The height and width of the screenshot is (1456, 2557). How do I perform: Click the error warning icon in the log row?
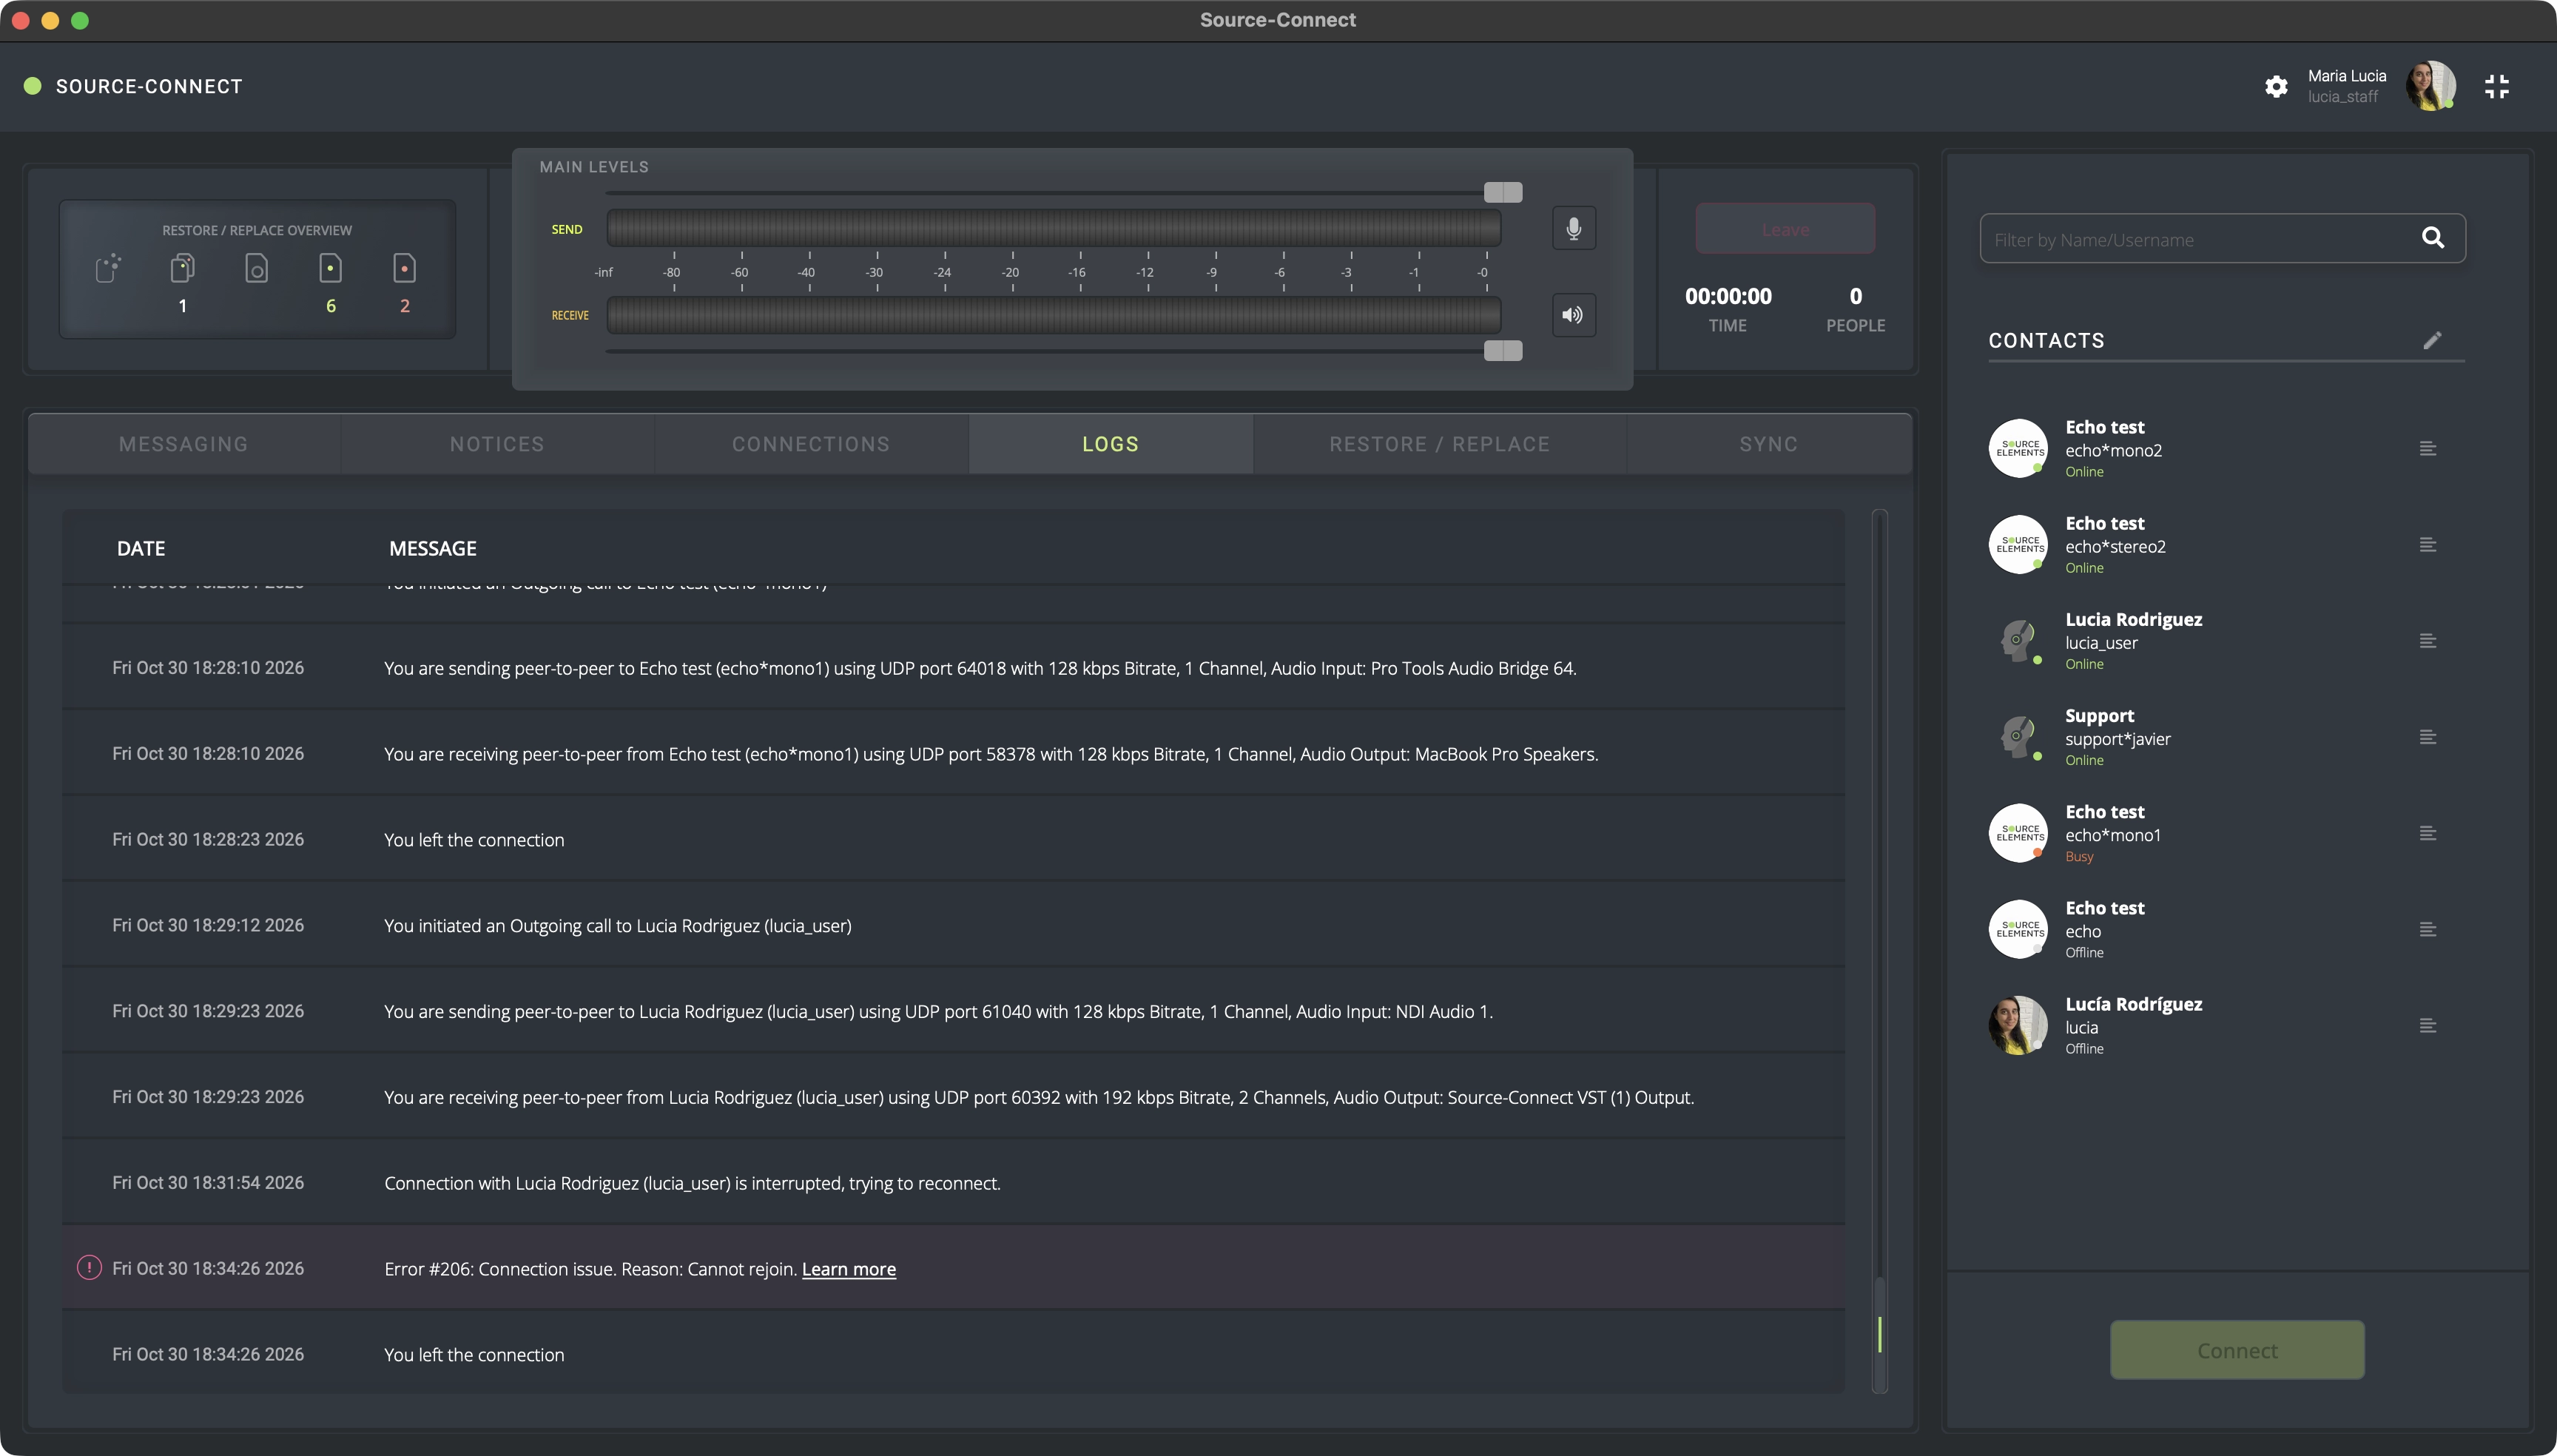pyautogui.click(x=89, y=1268)
